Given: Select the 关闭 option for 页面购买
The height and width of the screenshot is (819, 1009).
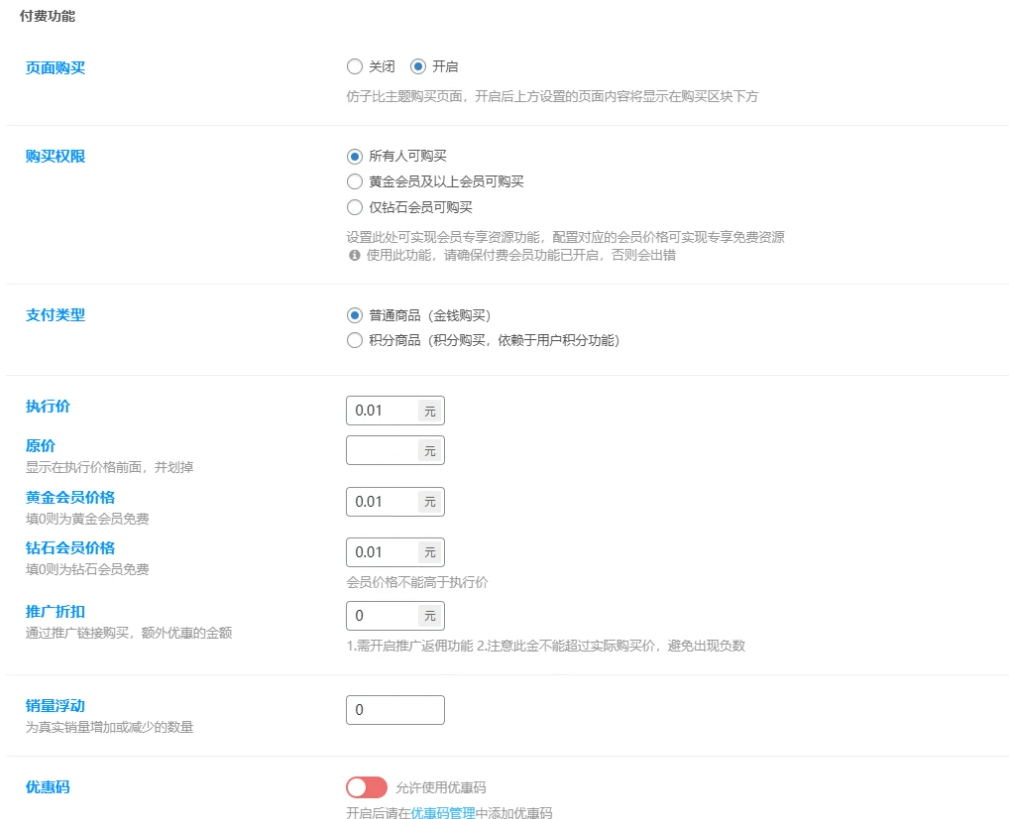Looking at the screenshot, I should click(x=354, y=67).
